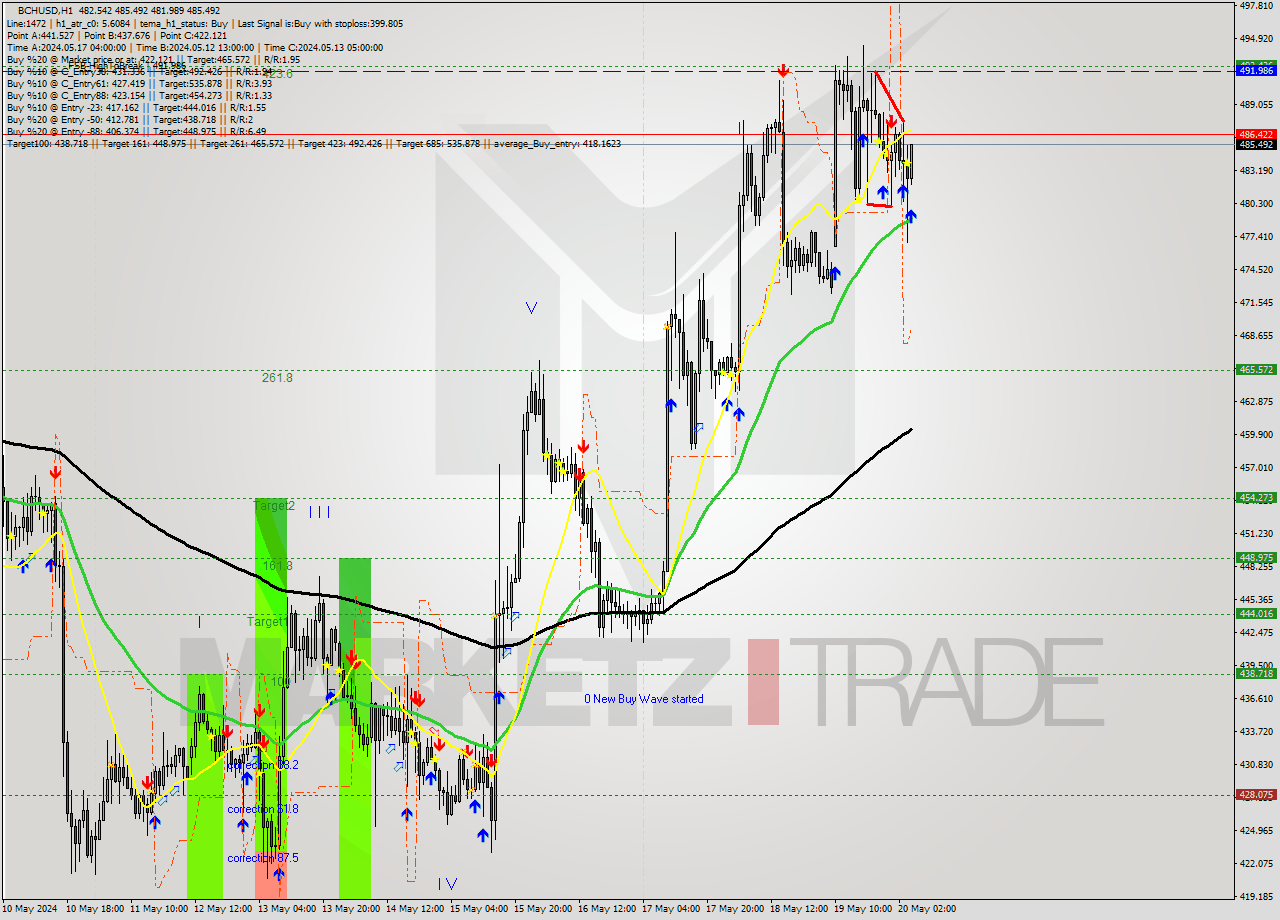Click the 442.475 axis price label
This screenshot has width=1280, height=920.
(x=1256, y=633)
